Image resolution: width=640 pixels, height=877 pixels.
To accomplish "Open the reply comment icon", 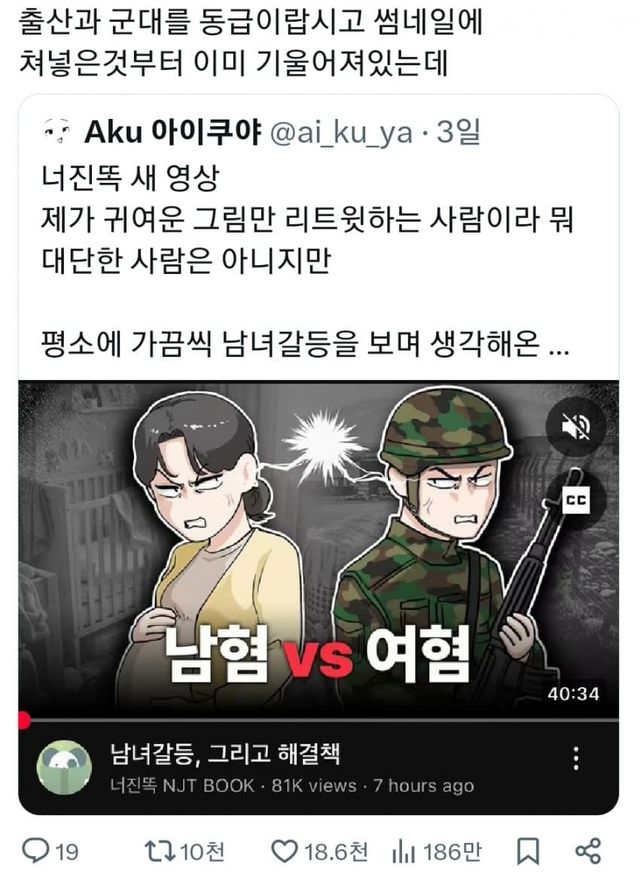I will point(36,851).
